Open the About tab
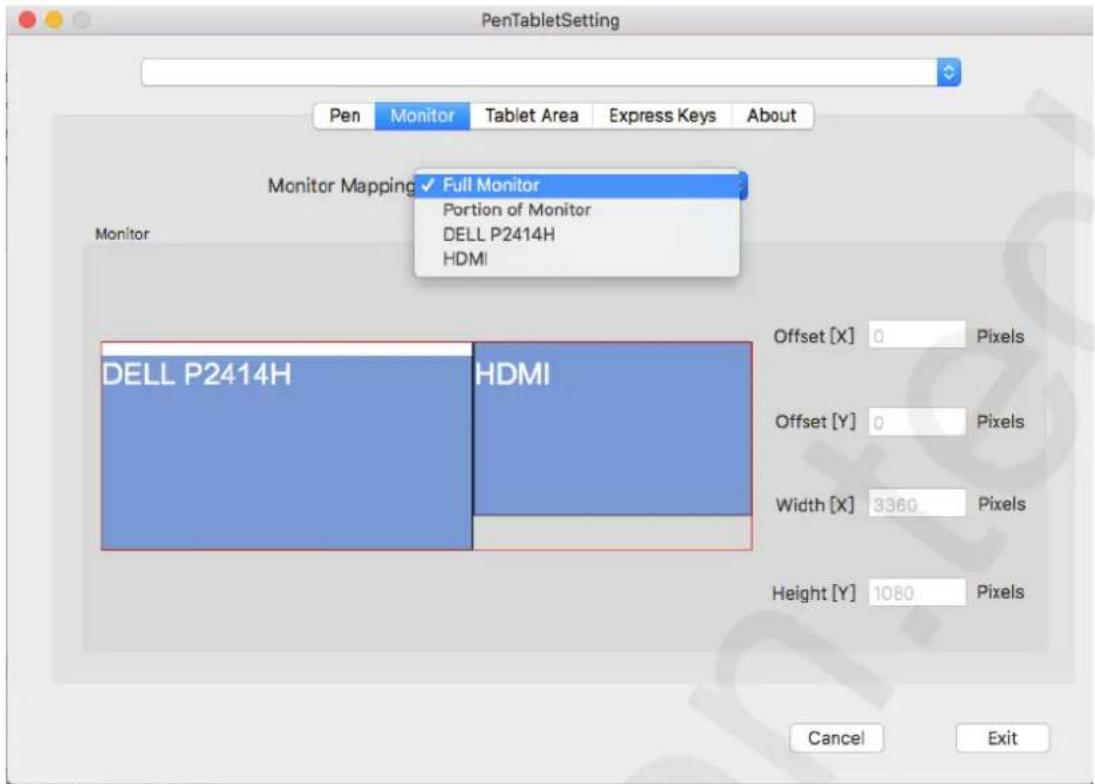The width and height of the screenshot is (1095, 784). (771, 115)
